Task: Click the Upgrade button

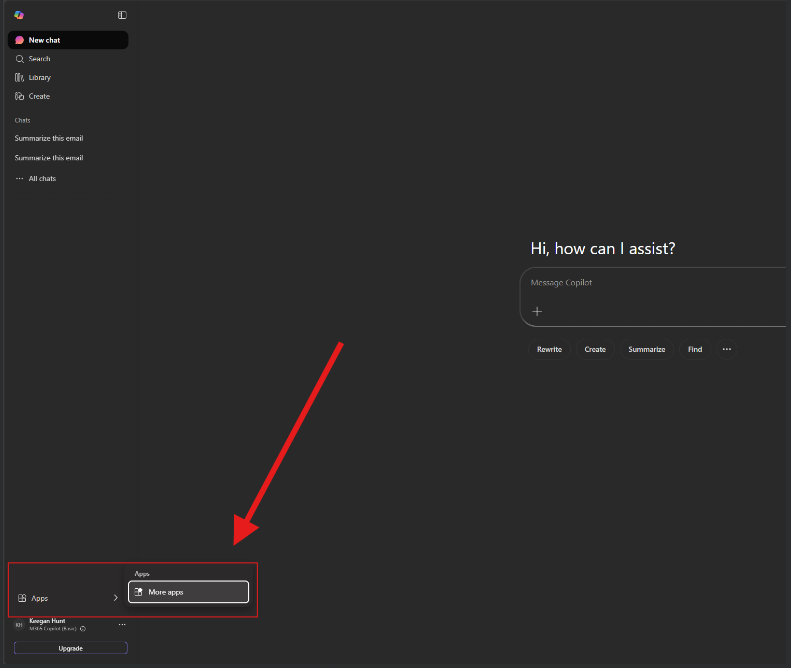Action: (71, 648)
